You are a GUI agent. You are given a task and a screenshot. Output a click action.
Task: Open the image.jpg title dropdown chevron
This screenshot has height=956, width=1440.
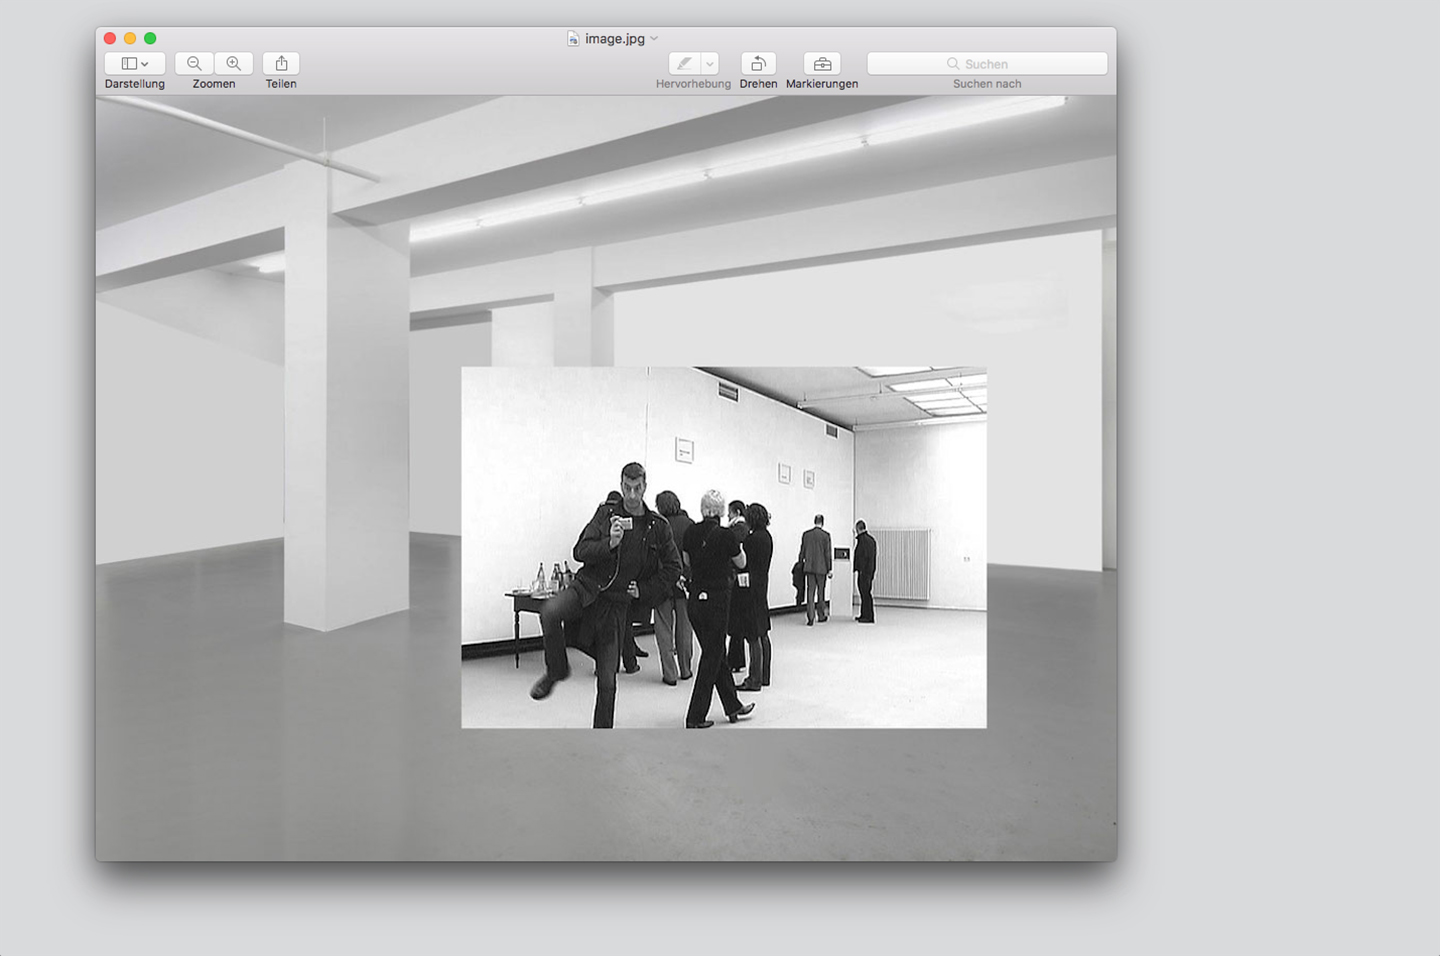point(654,38)
